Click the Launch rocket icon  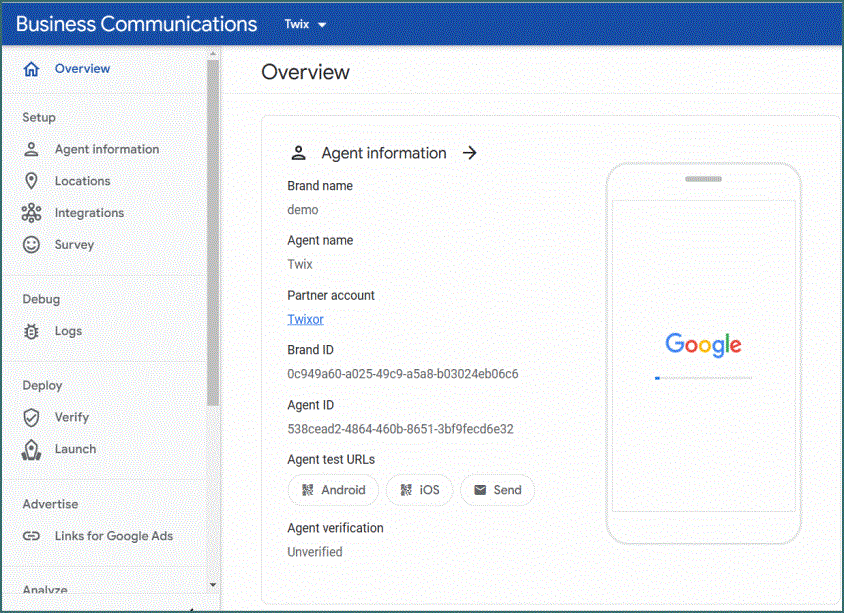click(31, 449)
